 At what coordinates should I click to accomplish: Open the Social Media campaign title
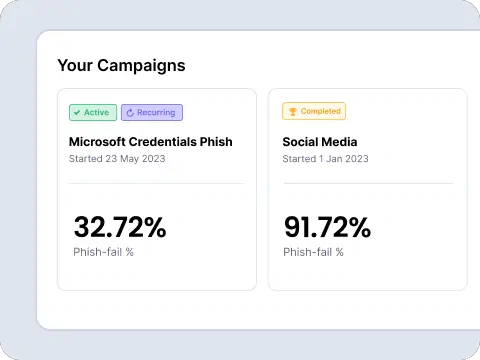pyautogui.click(x=320, y=142)
